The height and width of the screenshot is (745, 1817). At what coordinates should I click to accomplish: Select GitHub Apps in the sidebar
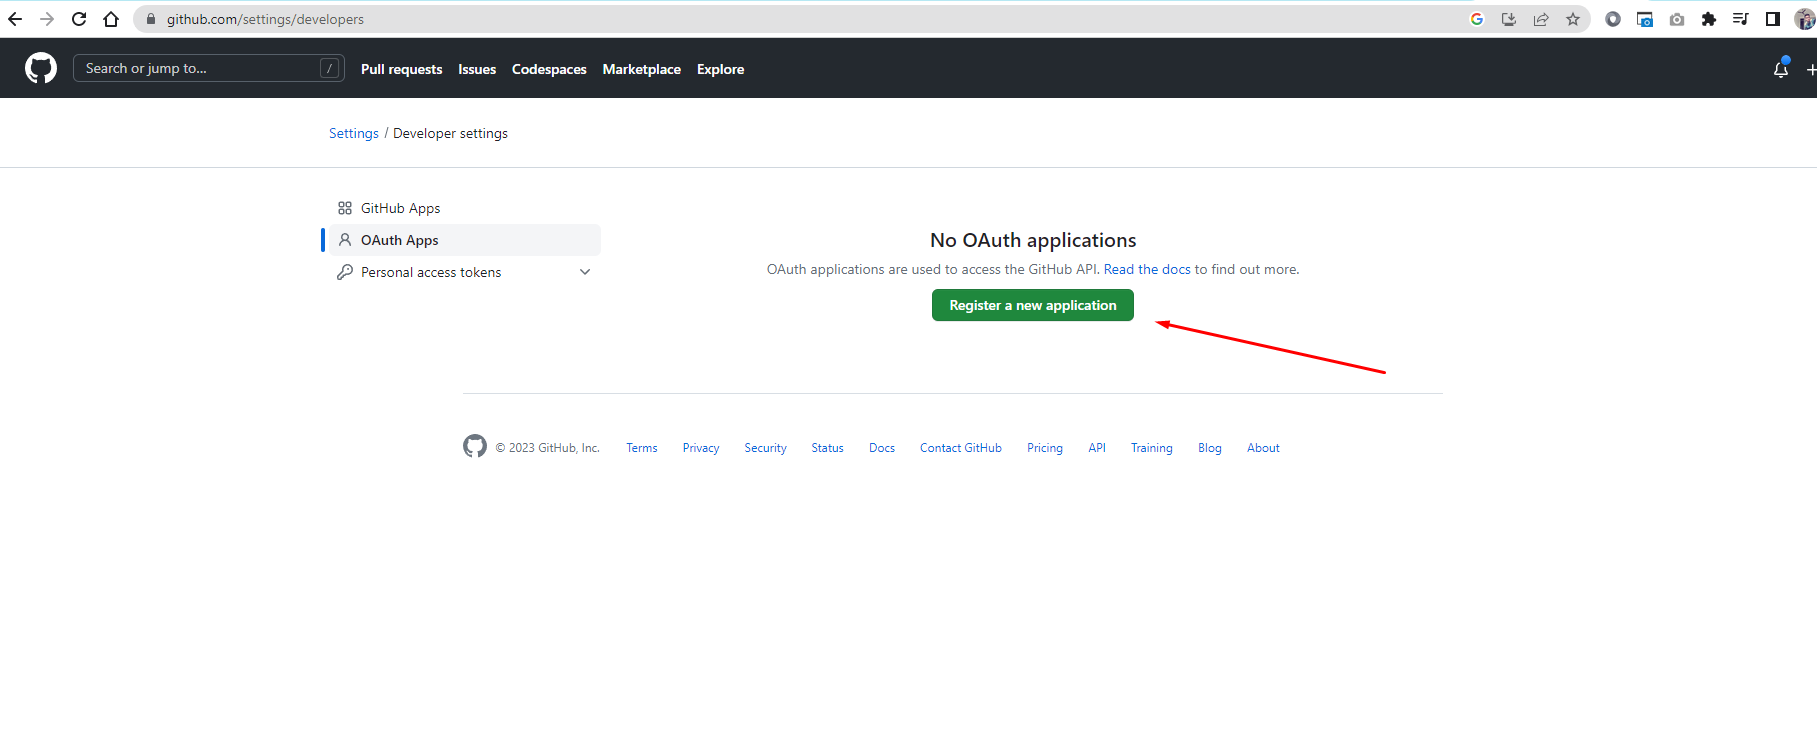coord(465,208)
